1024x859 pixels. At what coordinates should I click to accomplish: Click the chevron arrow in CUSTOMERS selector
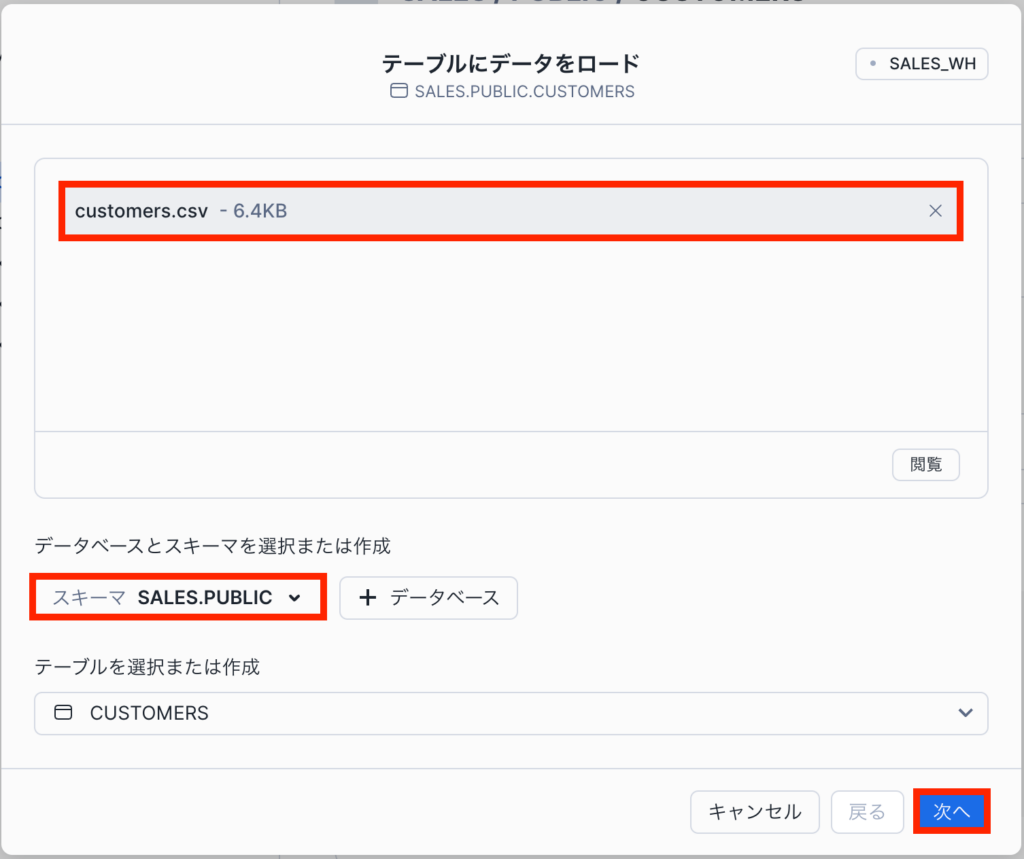point(965,713)
